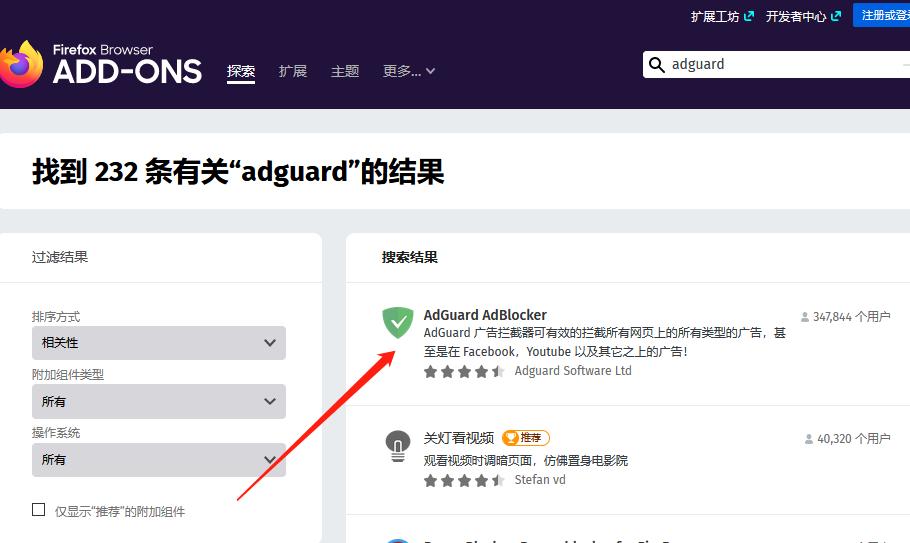910x543 pixels.
Task: Click the AdGuard green shield icon
Action: 398,323
